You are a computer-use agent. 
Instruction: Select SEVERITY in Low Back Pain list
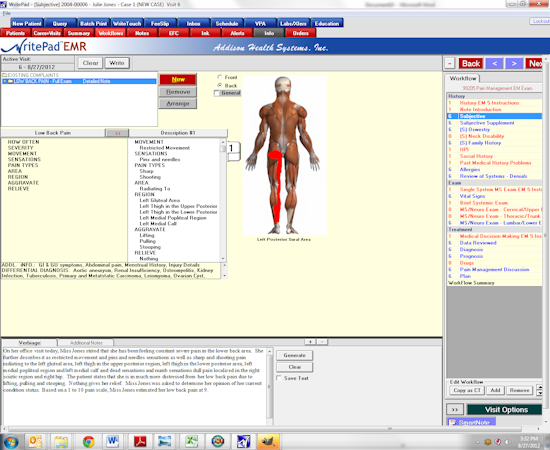click(20, 148)
